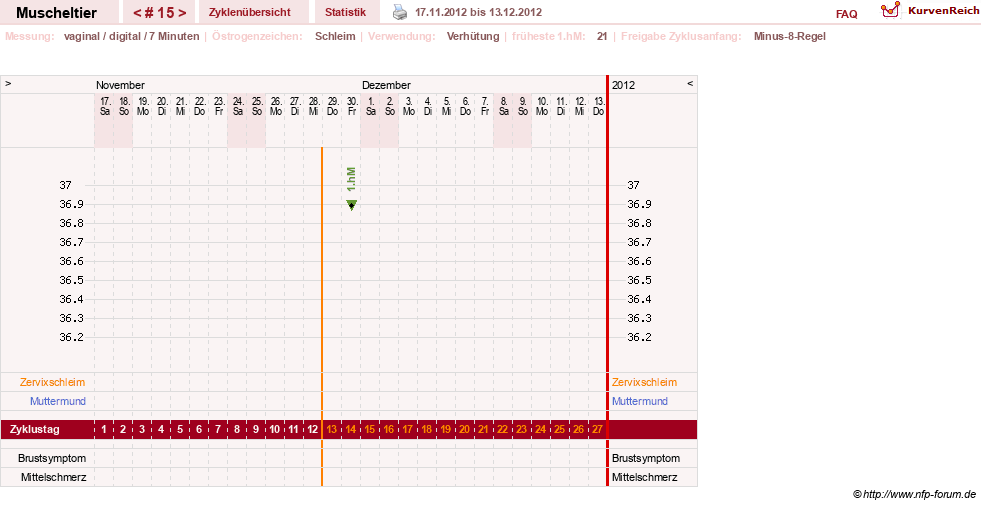
Task: Select cycle day 13 cell
Action: 332,429
